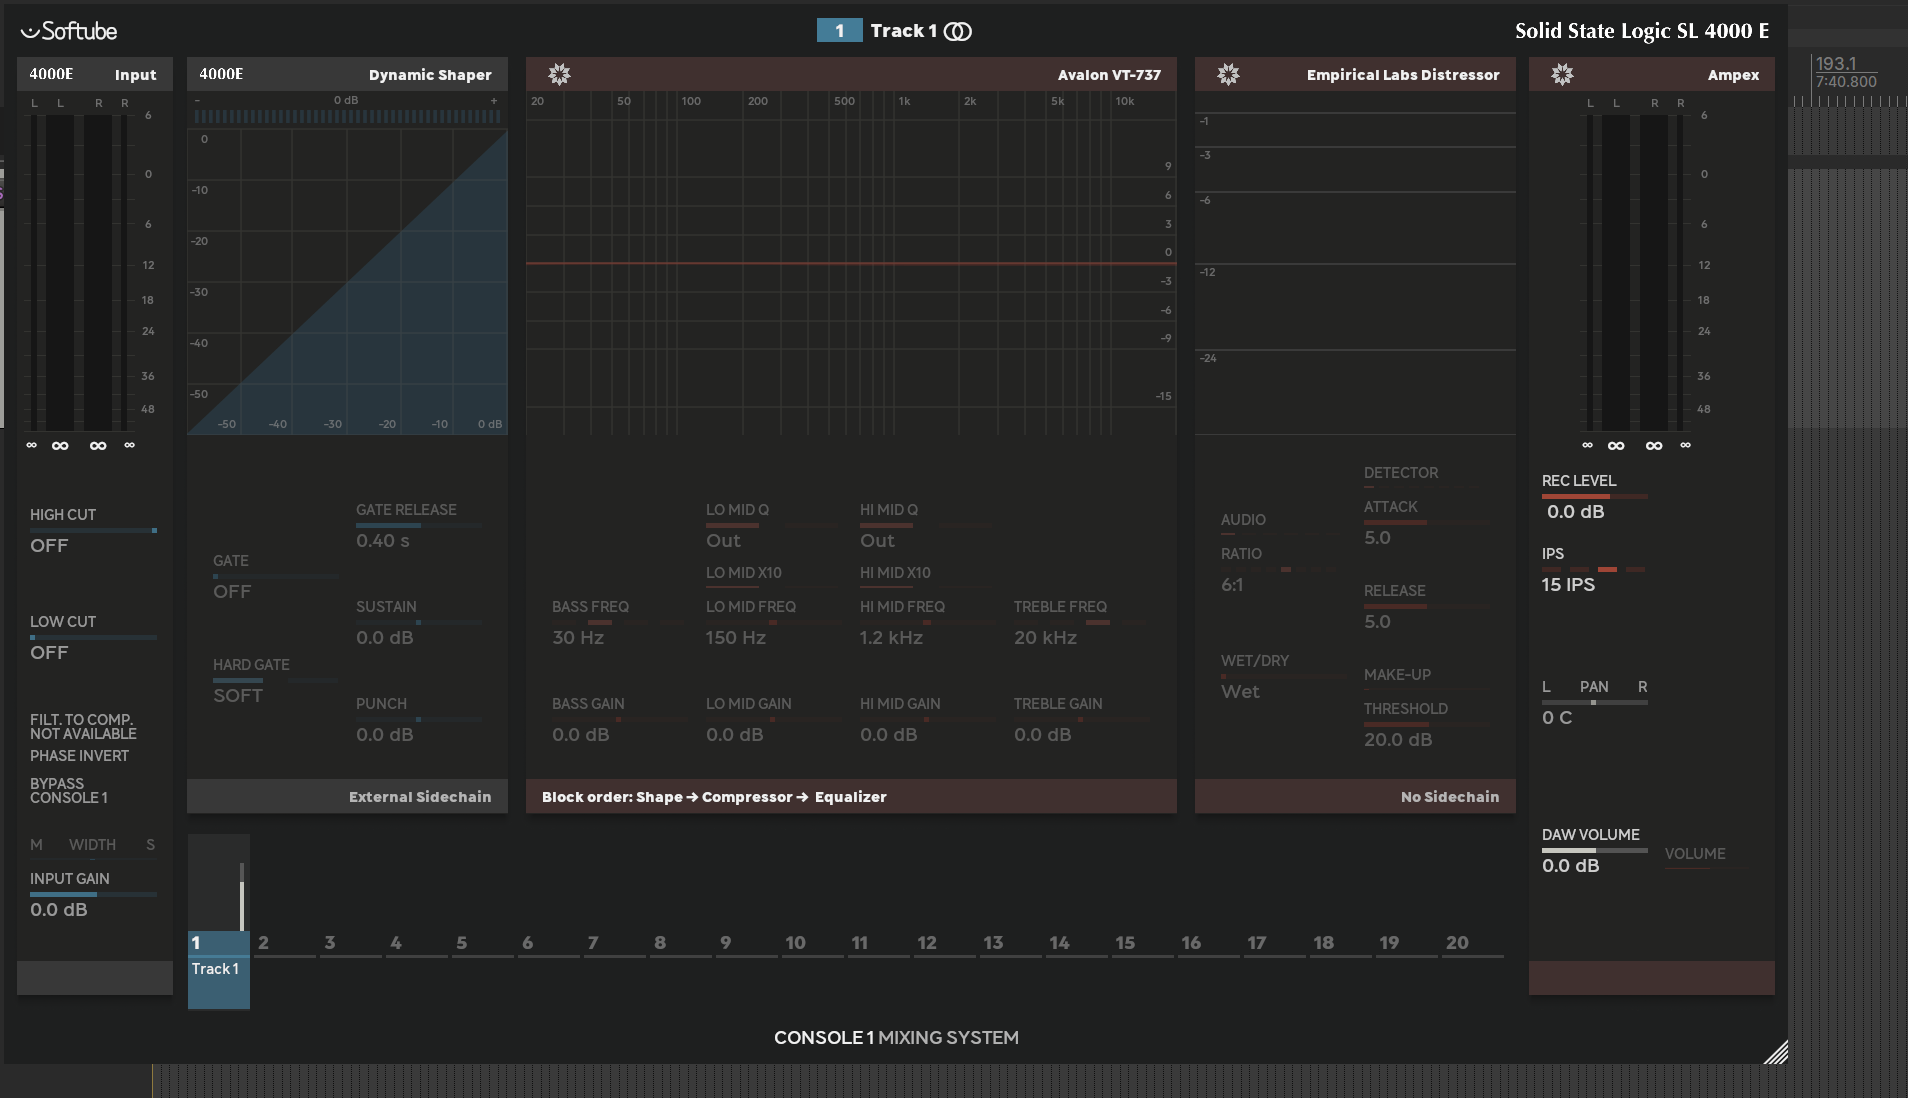The image size is (1908, 1098).
Task: Click the Softube logo
Action: pos(69,31)
